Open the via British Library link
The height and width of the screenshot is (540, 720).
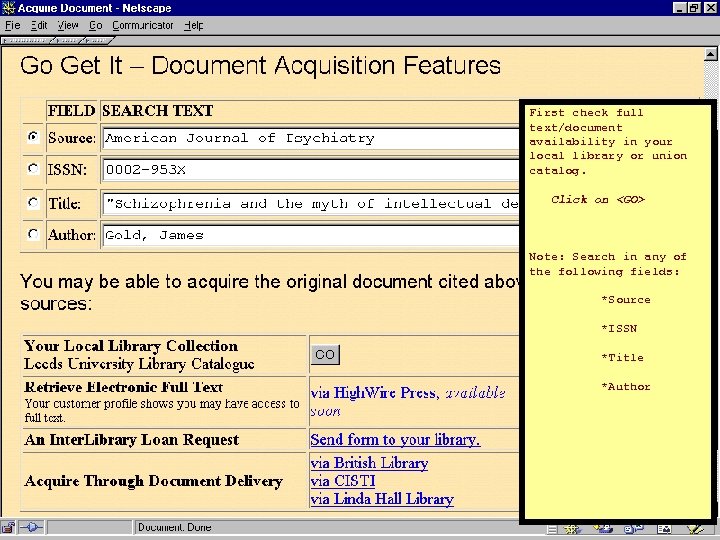point(369,463)
